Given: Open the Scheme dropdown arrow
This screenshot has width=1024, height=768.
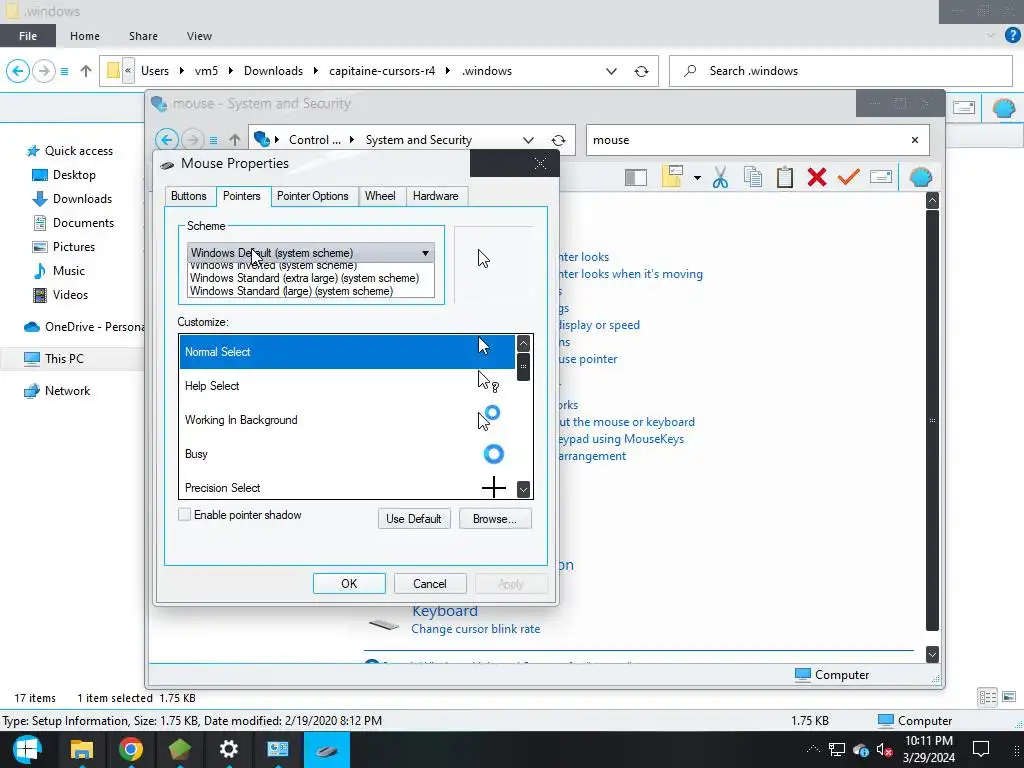Looking at the screenshot, I should pos(425,253).
